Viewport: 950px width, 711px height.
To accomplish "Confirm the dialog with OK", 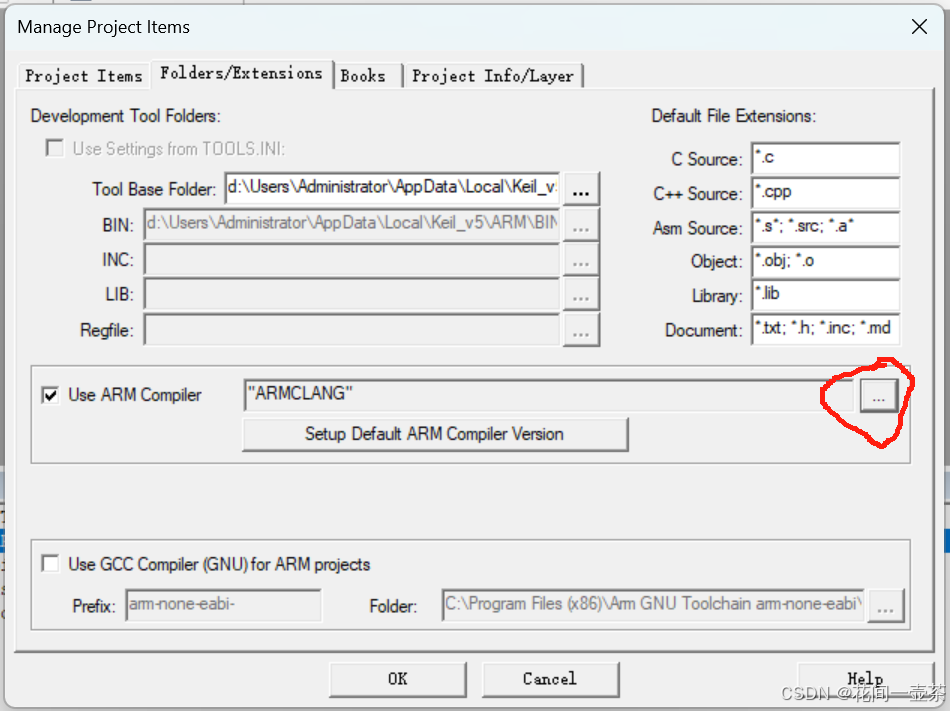I will [398, 679].
